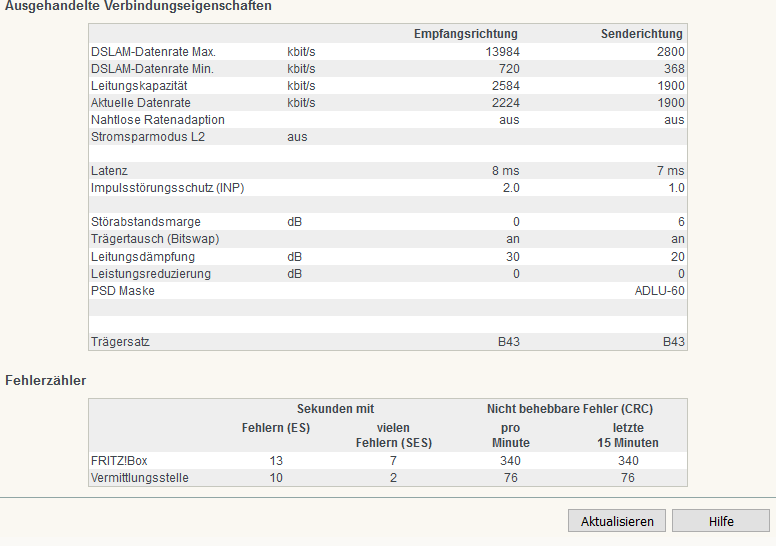Image resolution: width=776 pixels, height=546 pixels.
Task: Click FRITZ!Box SES value 7
Action: (x=393, y=461)
